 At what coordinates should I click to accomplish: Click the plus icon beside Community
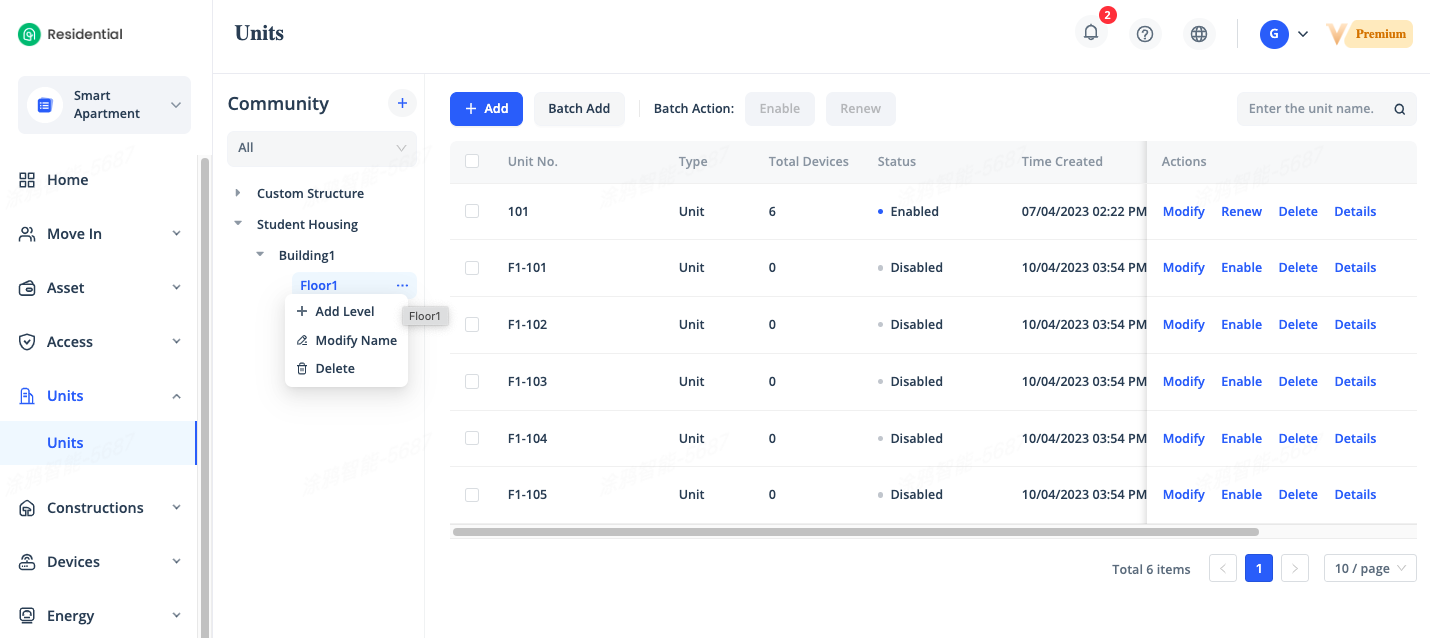click(x=402, y=103)
